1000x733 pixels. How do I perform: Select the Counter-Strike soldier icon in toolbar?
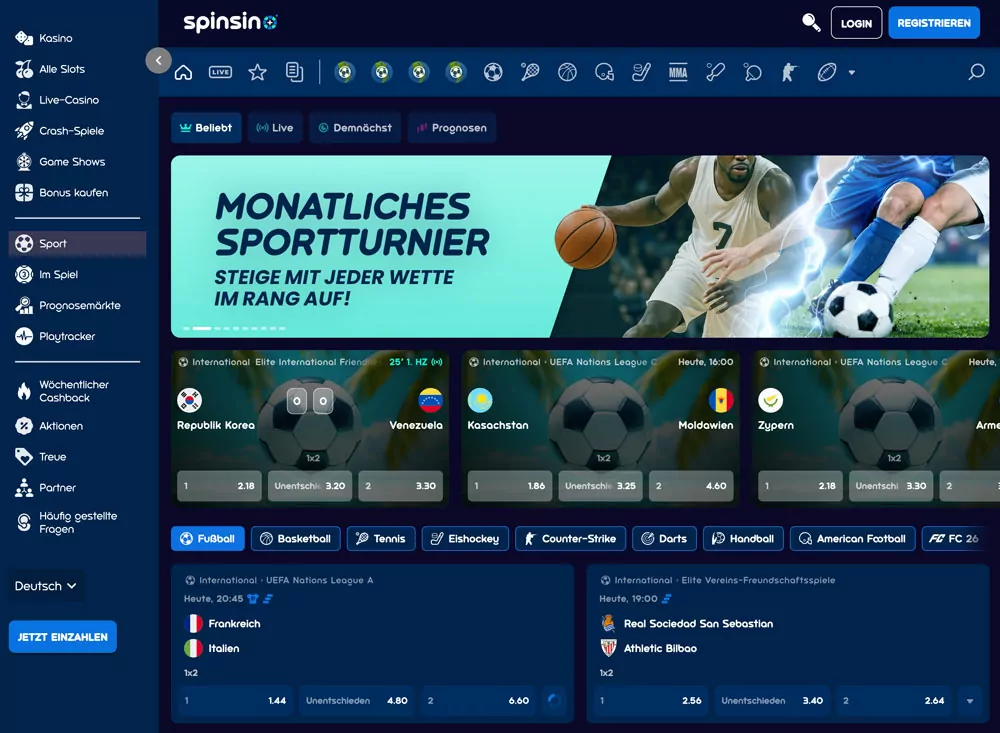(x=790, y=72)
